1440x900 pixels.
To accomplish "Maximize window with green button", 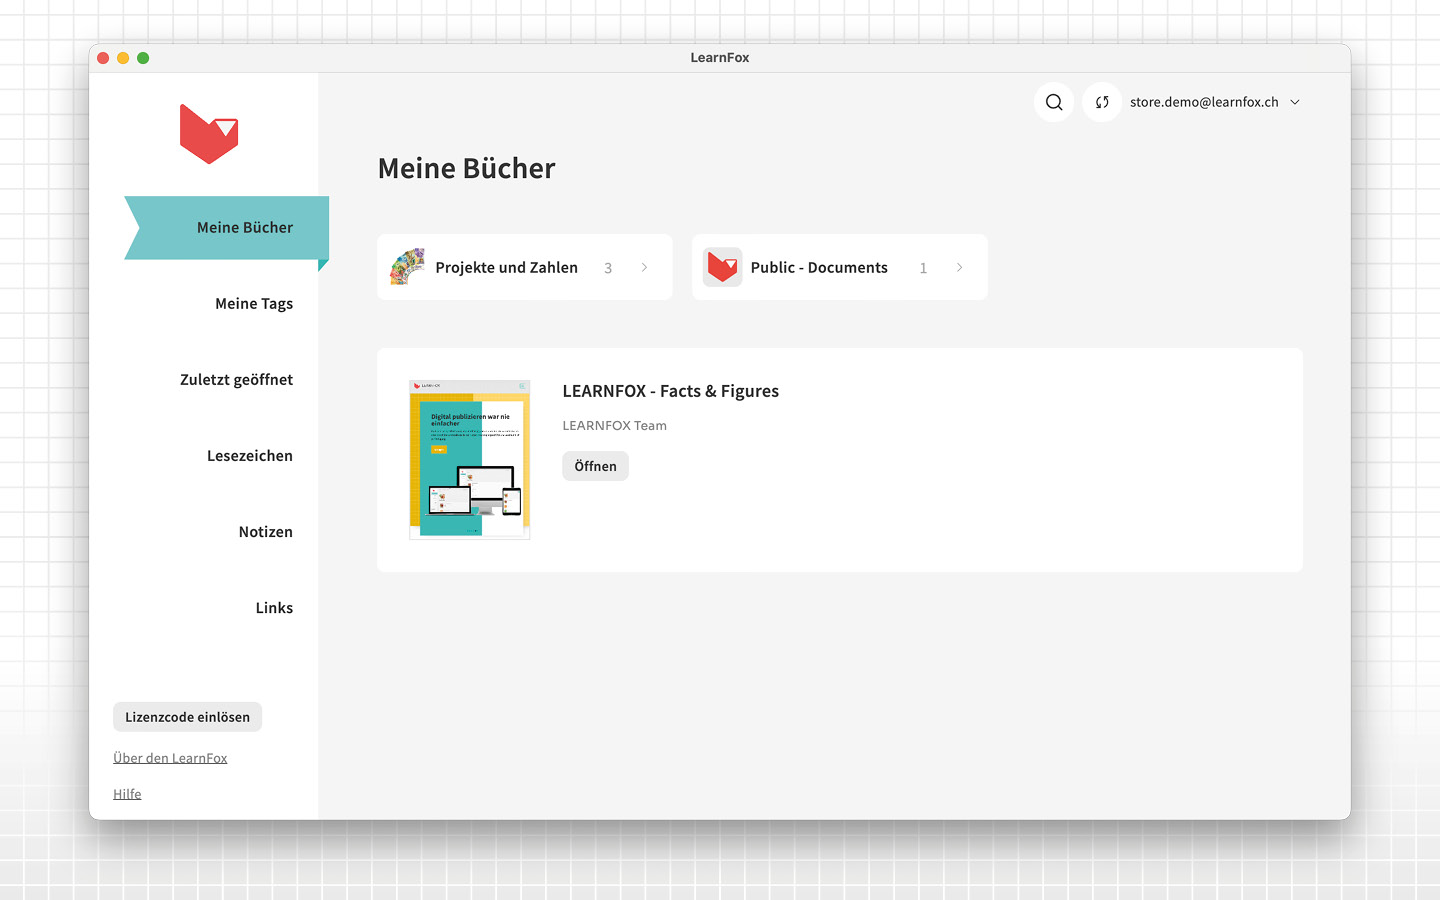I will [143, 58].
